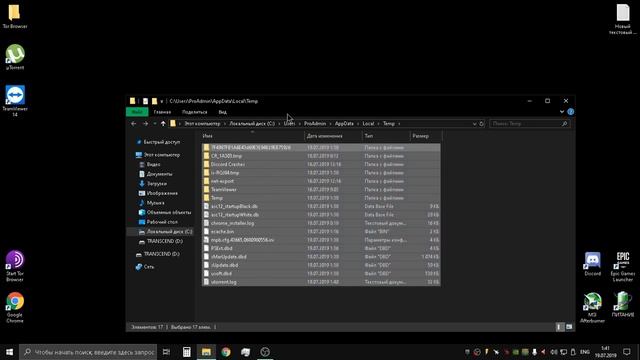Launch uTorrent from the desktop
This screenshot has height=360, width=640.
[15, 57]
